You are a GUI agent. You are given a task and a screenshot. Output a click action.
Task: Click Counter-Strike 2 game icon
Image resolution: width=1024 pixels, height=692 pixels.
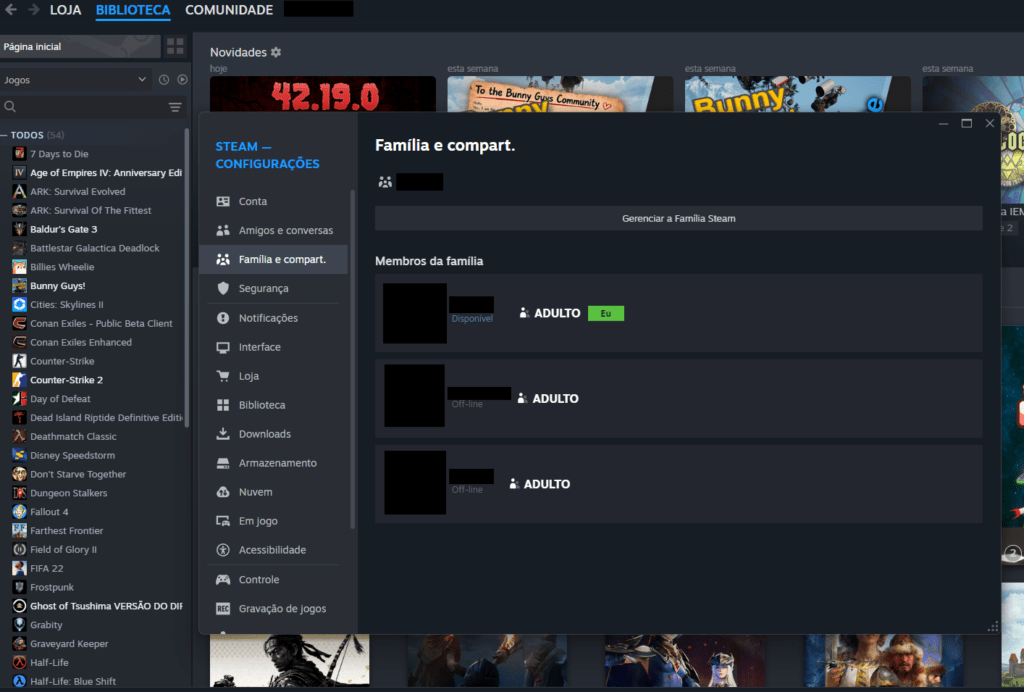20,380
